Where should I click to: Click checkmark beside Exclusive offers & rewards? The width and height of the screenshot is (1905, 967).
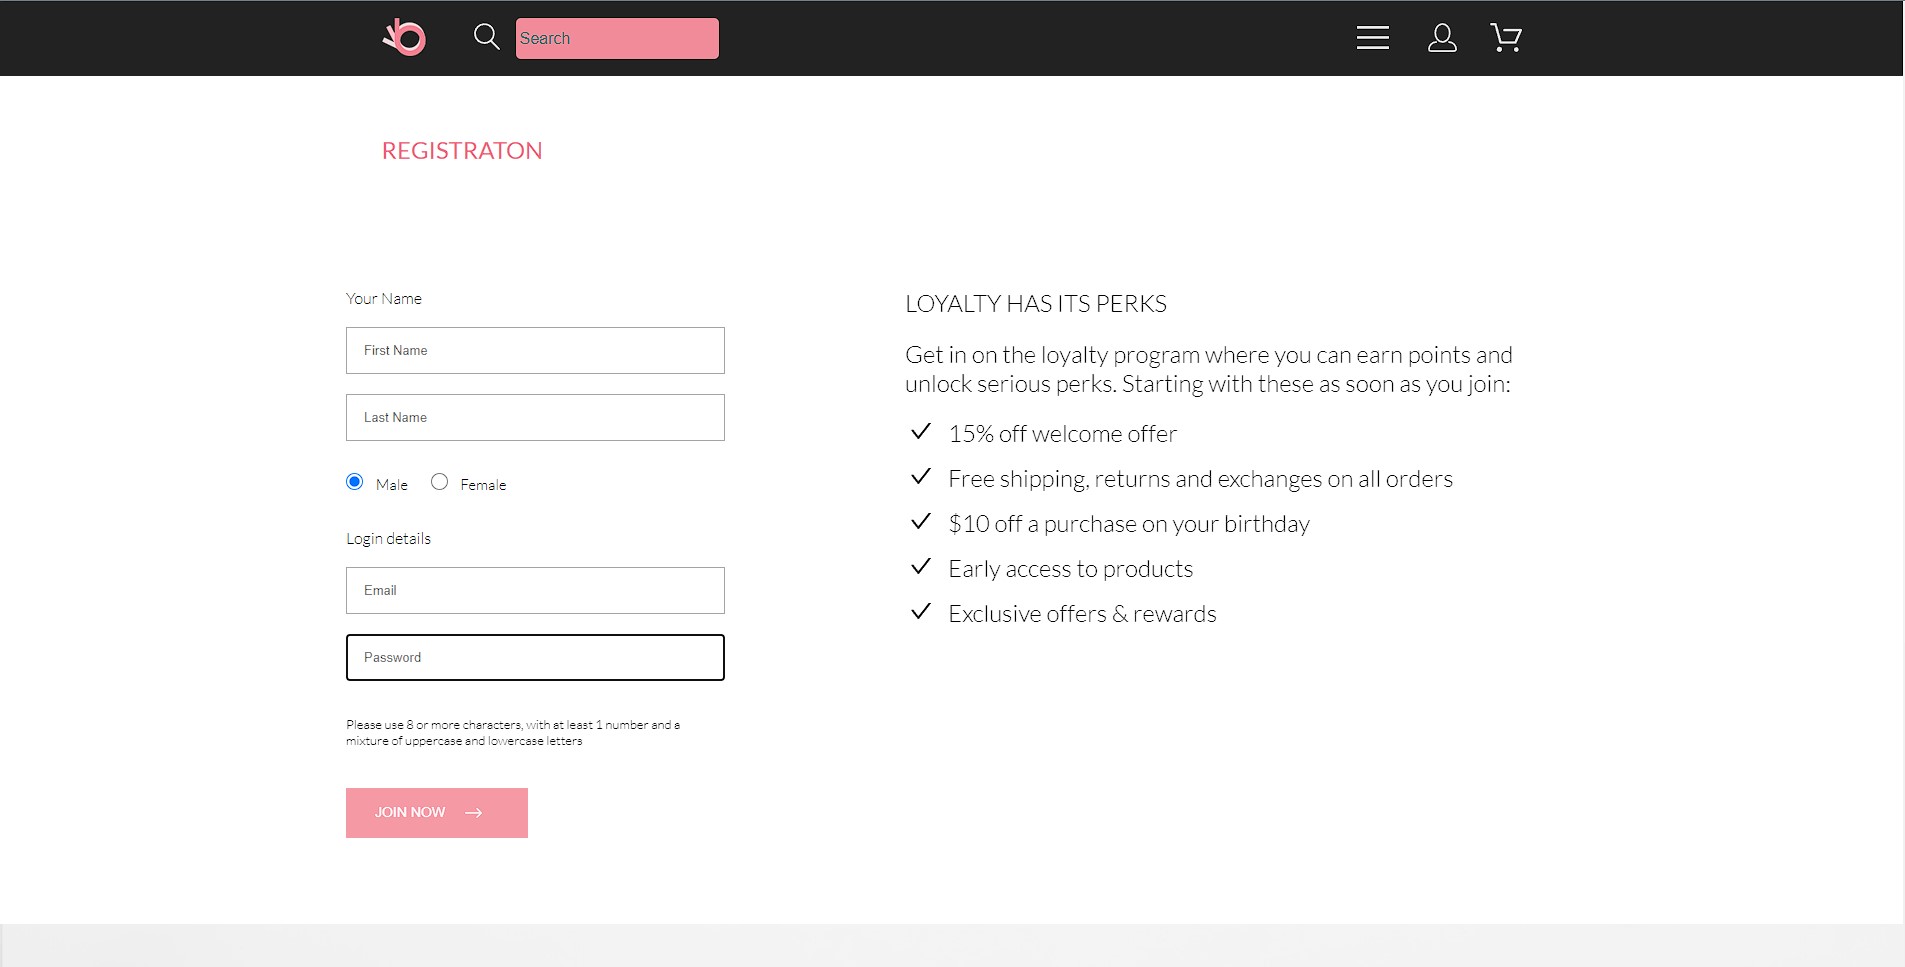921,612
